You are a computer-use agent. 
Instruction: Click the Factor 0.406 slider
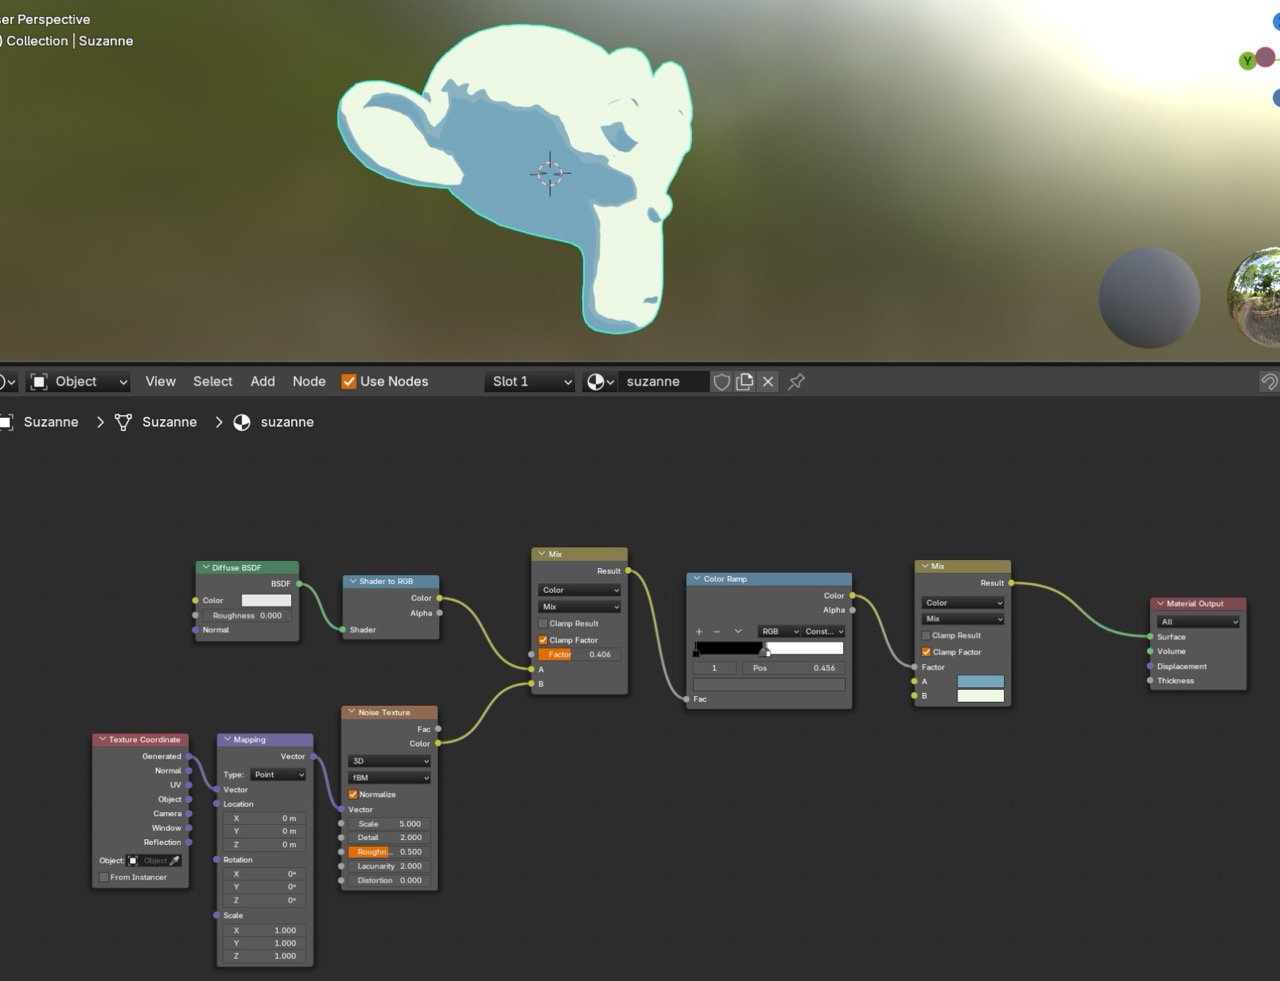(x=580, y=654)
